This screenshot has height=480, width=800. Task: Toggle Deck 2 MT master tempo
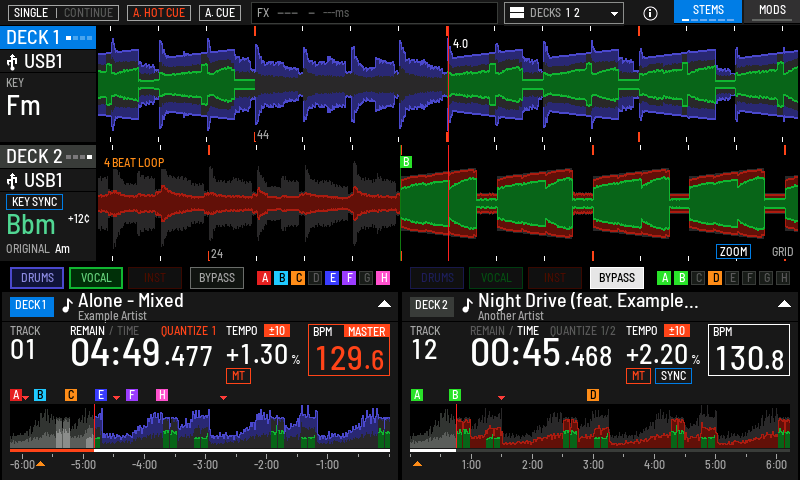pyautogui.click(x=638, y=376)
